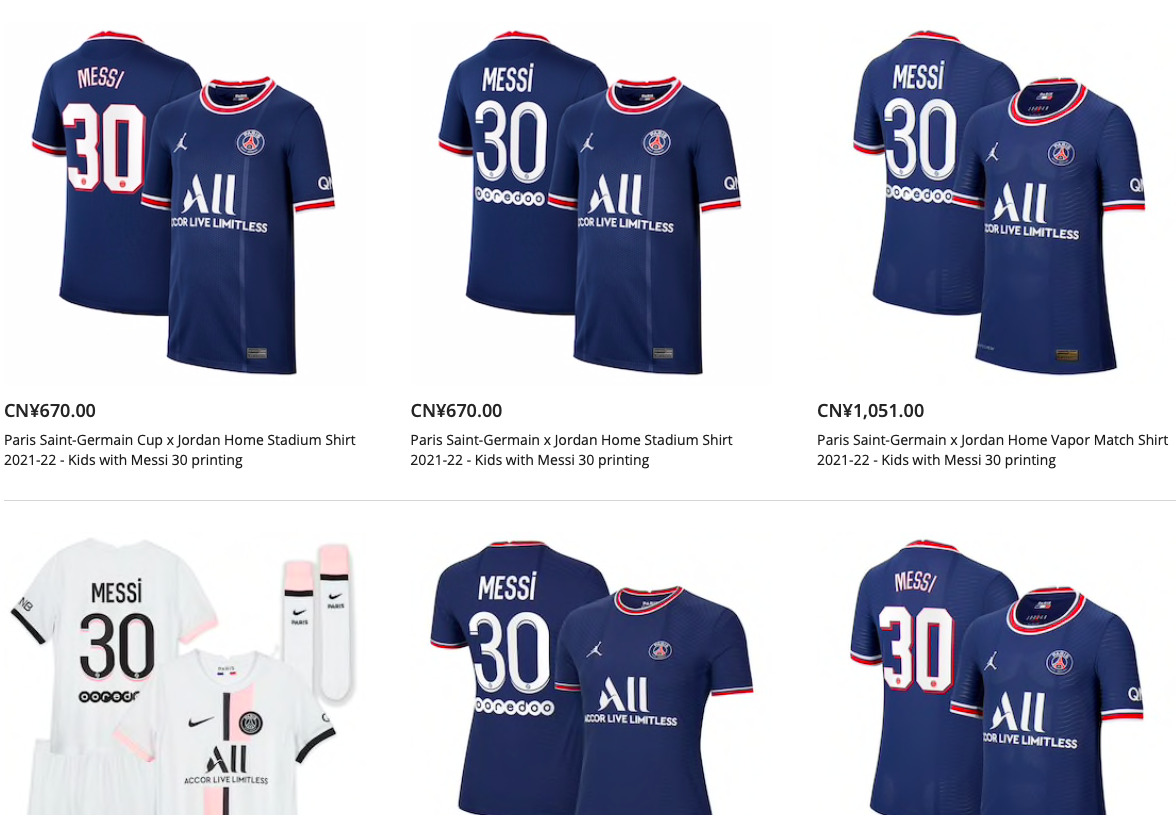Click the Jumpman logo on the women's home shirt

(595, 649)
